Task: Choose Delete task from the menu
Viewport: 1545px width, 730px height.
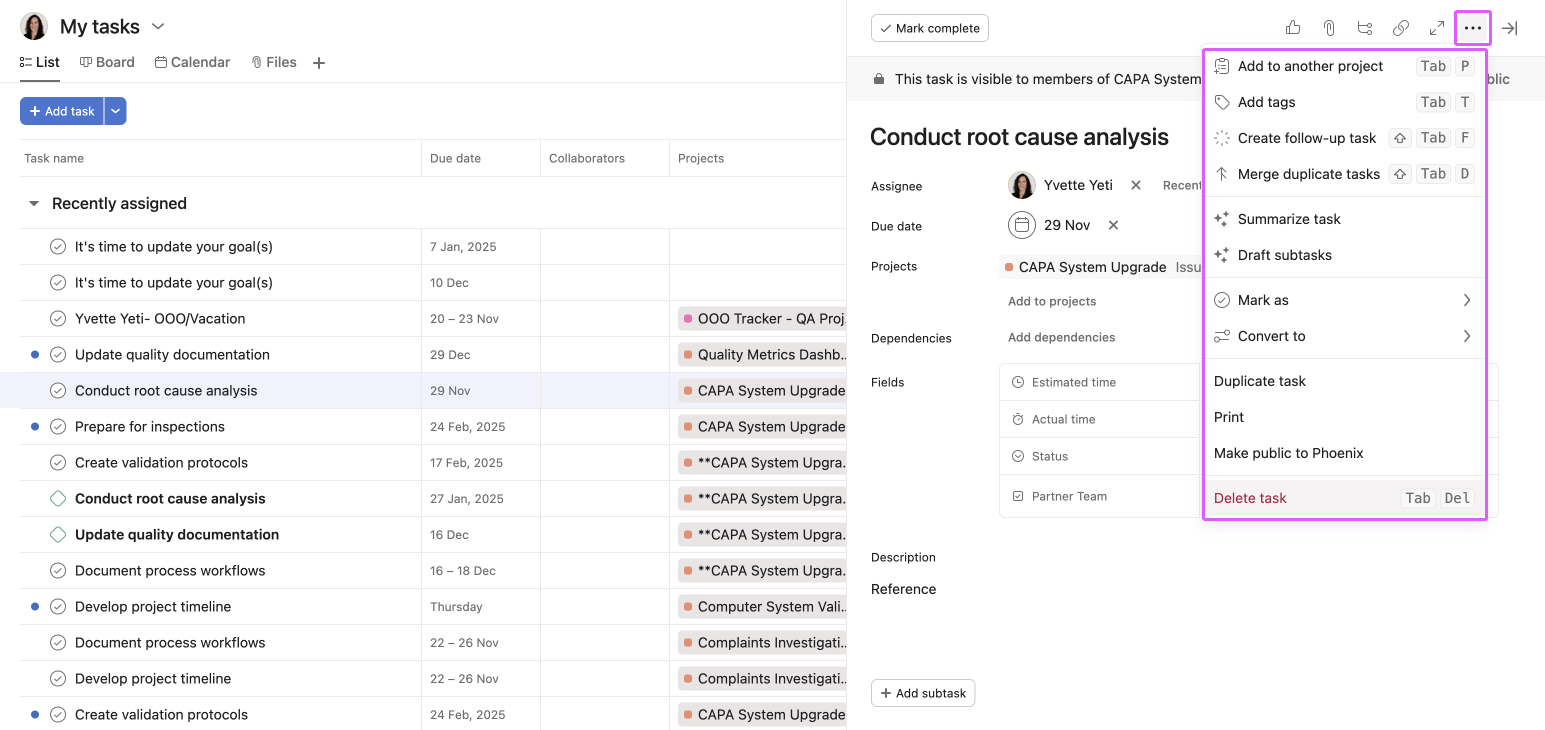Action: 1250,498
